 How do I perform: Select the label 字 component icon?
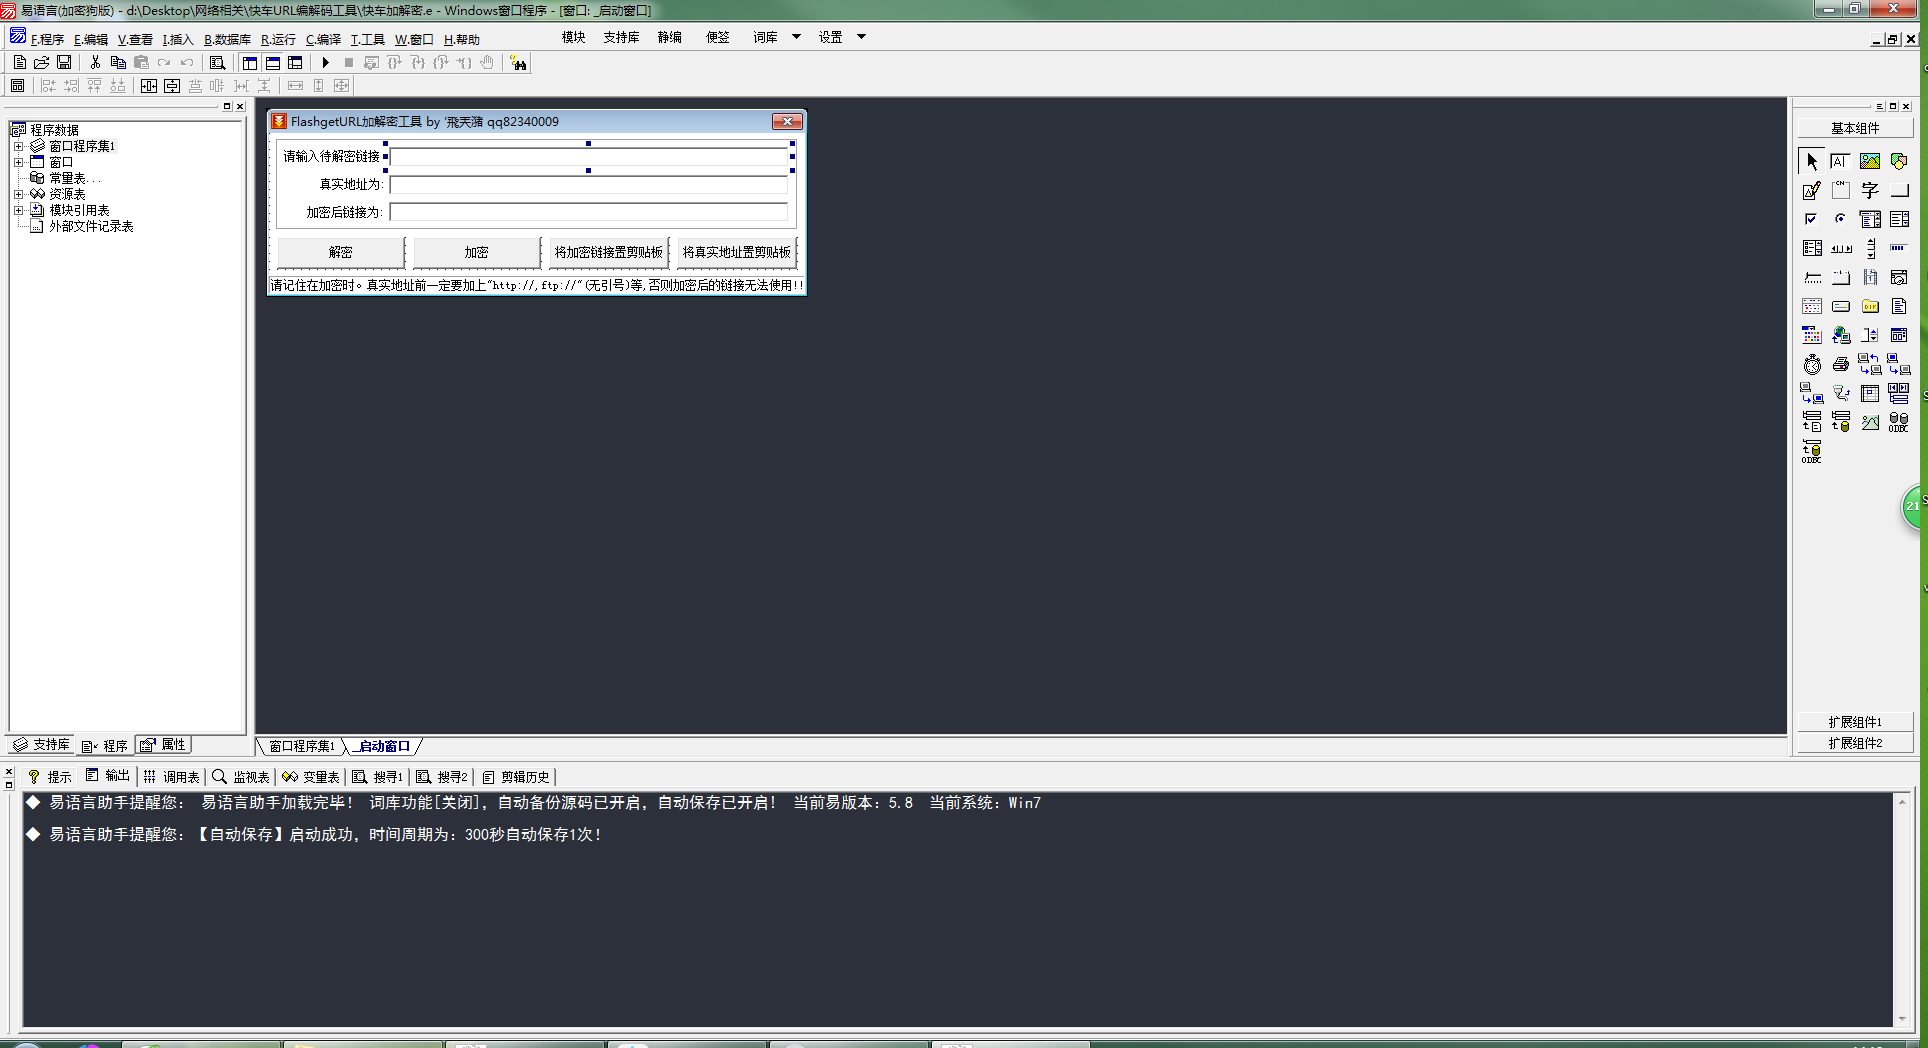[1870, 190]
